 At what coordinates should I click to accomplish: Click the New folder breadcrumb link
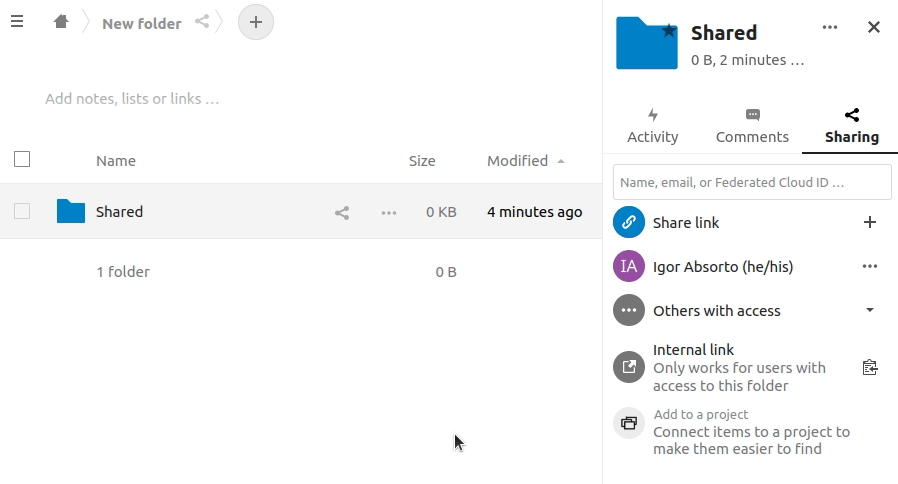click(x=141, y=23)
